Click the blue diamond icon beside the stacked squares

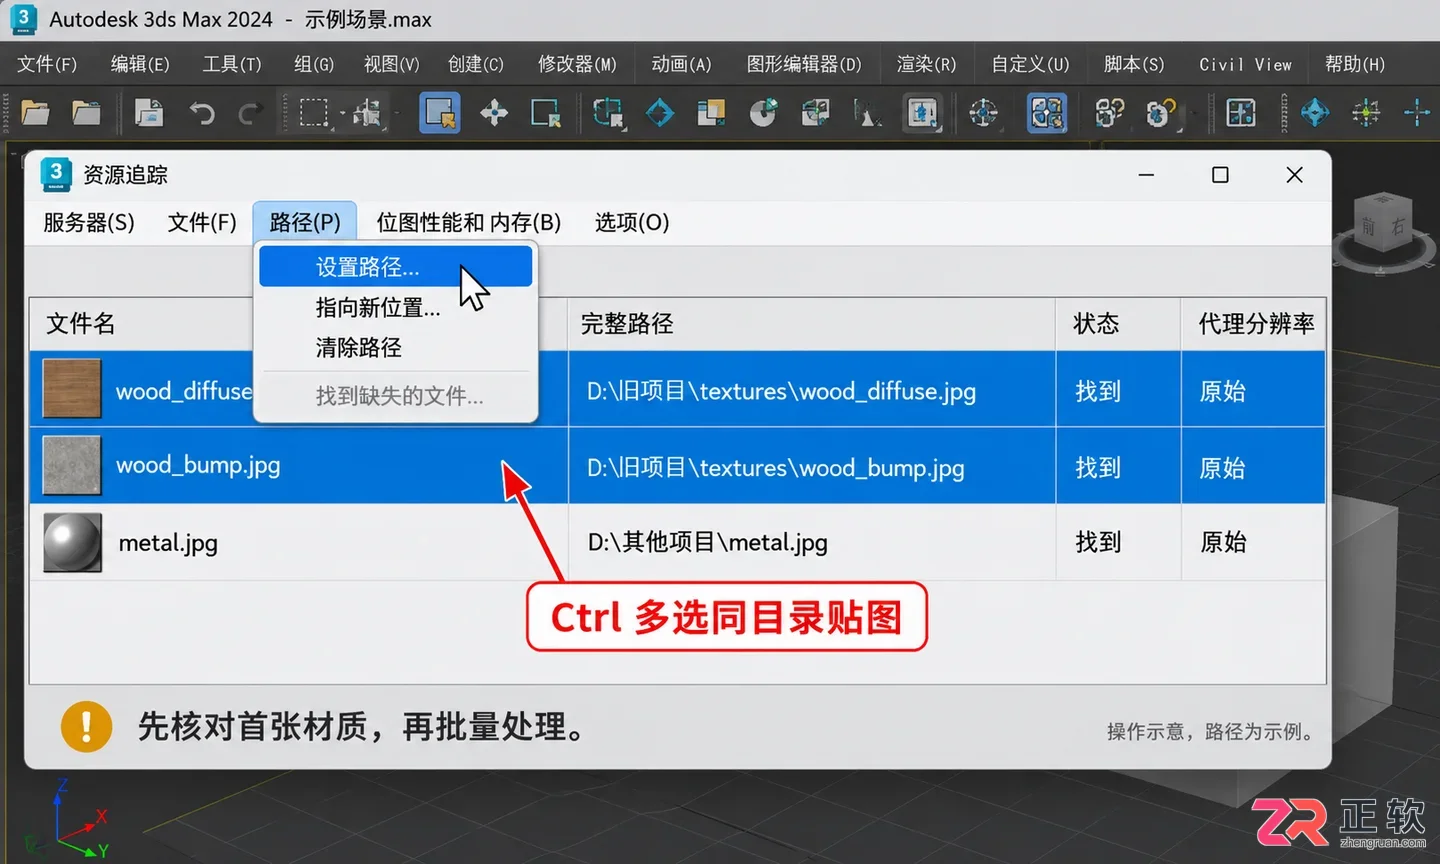pos(660,113)
